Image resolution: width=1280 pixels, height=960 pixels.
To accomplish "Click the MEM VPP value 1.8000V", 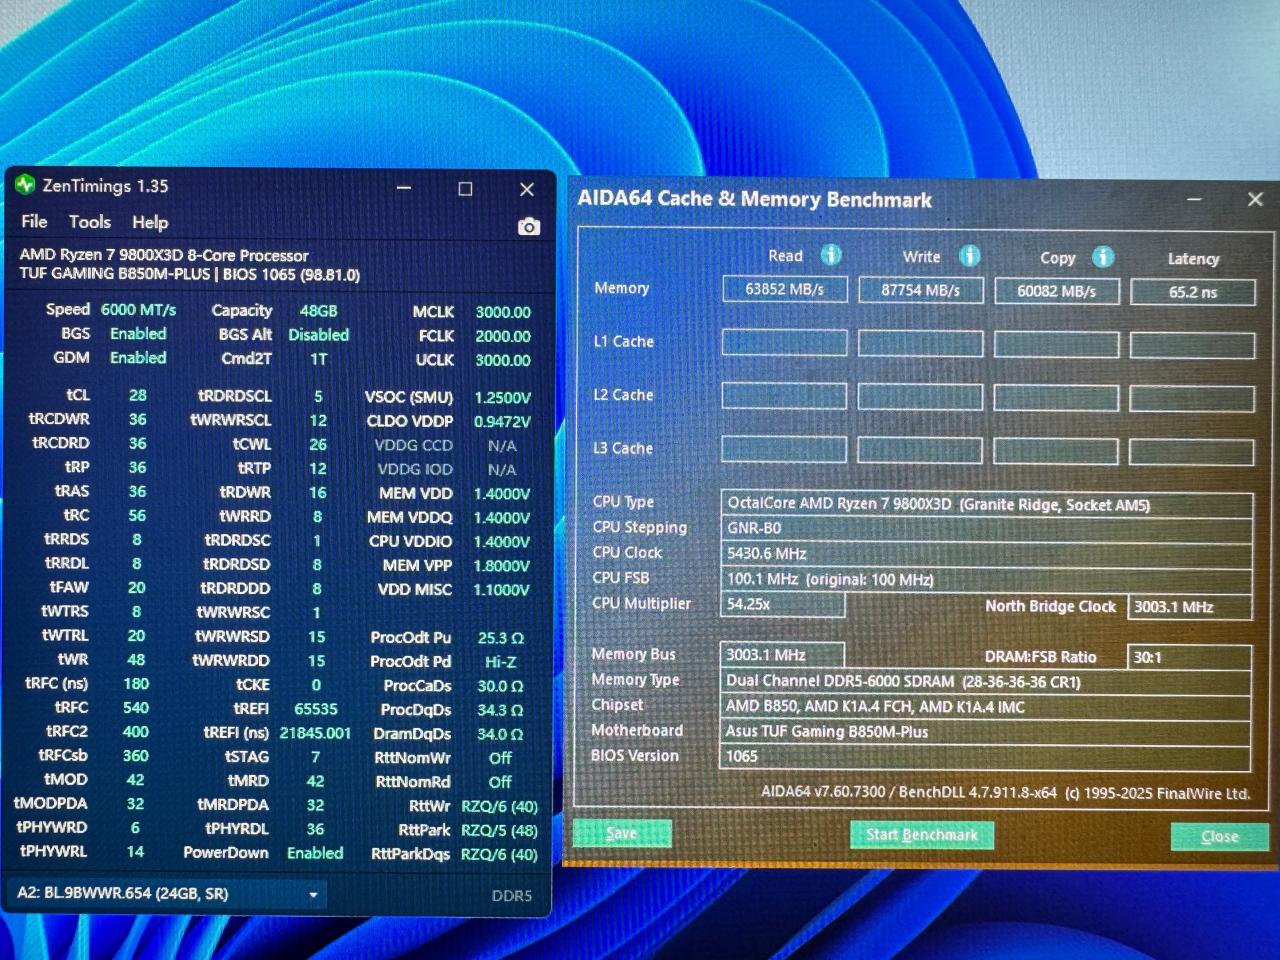I will (502, 565).
